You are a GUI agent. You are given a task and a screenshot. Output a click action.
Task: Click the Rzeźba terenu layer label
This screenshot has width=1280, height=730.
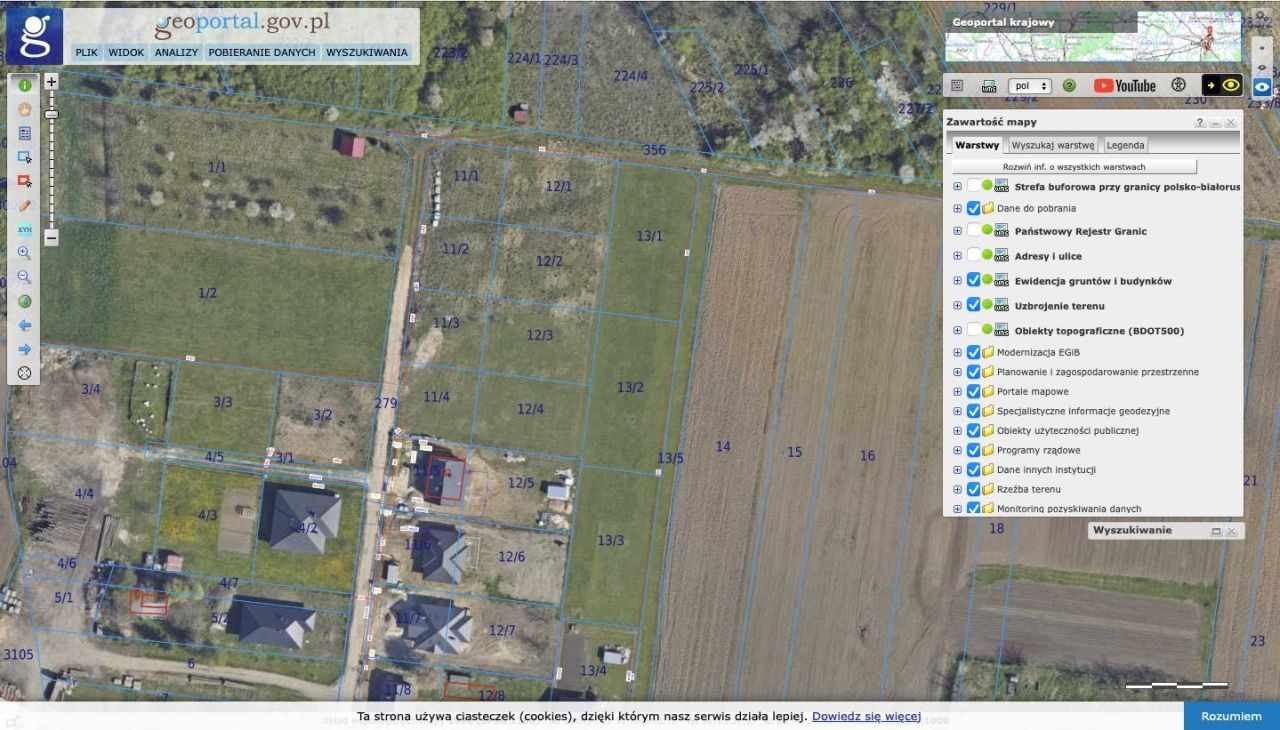click(1029, 489)
